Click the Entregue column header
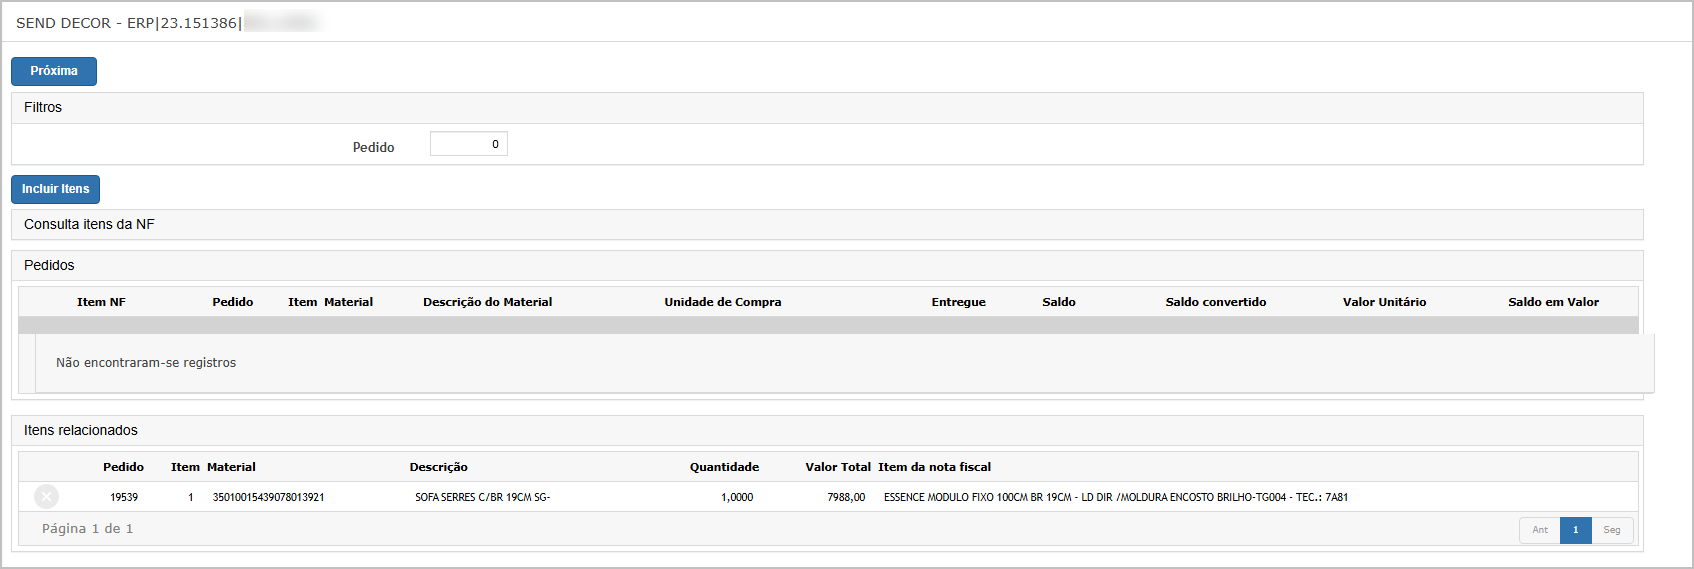This screenshot has width=1694, height=569. 958,302
